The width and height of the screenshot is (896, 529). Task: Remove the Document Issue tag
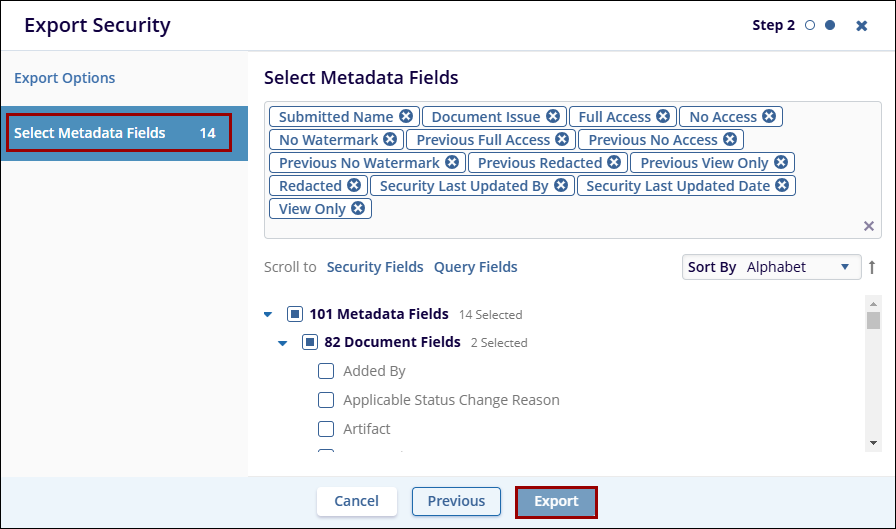[x=552, y=117]
